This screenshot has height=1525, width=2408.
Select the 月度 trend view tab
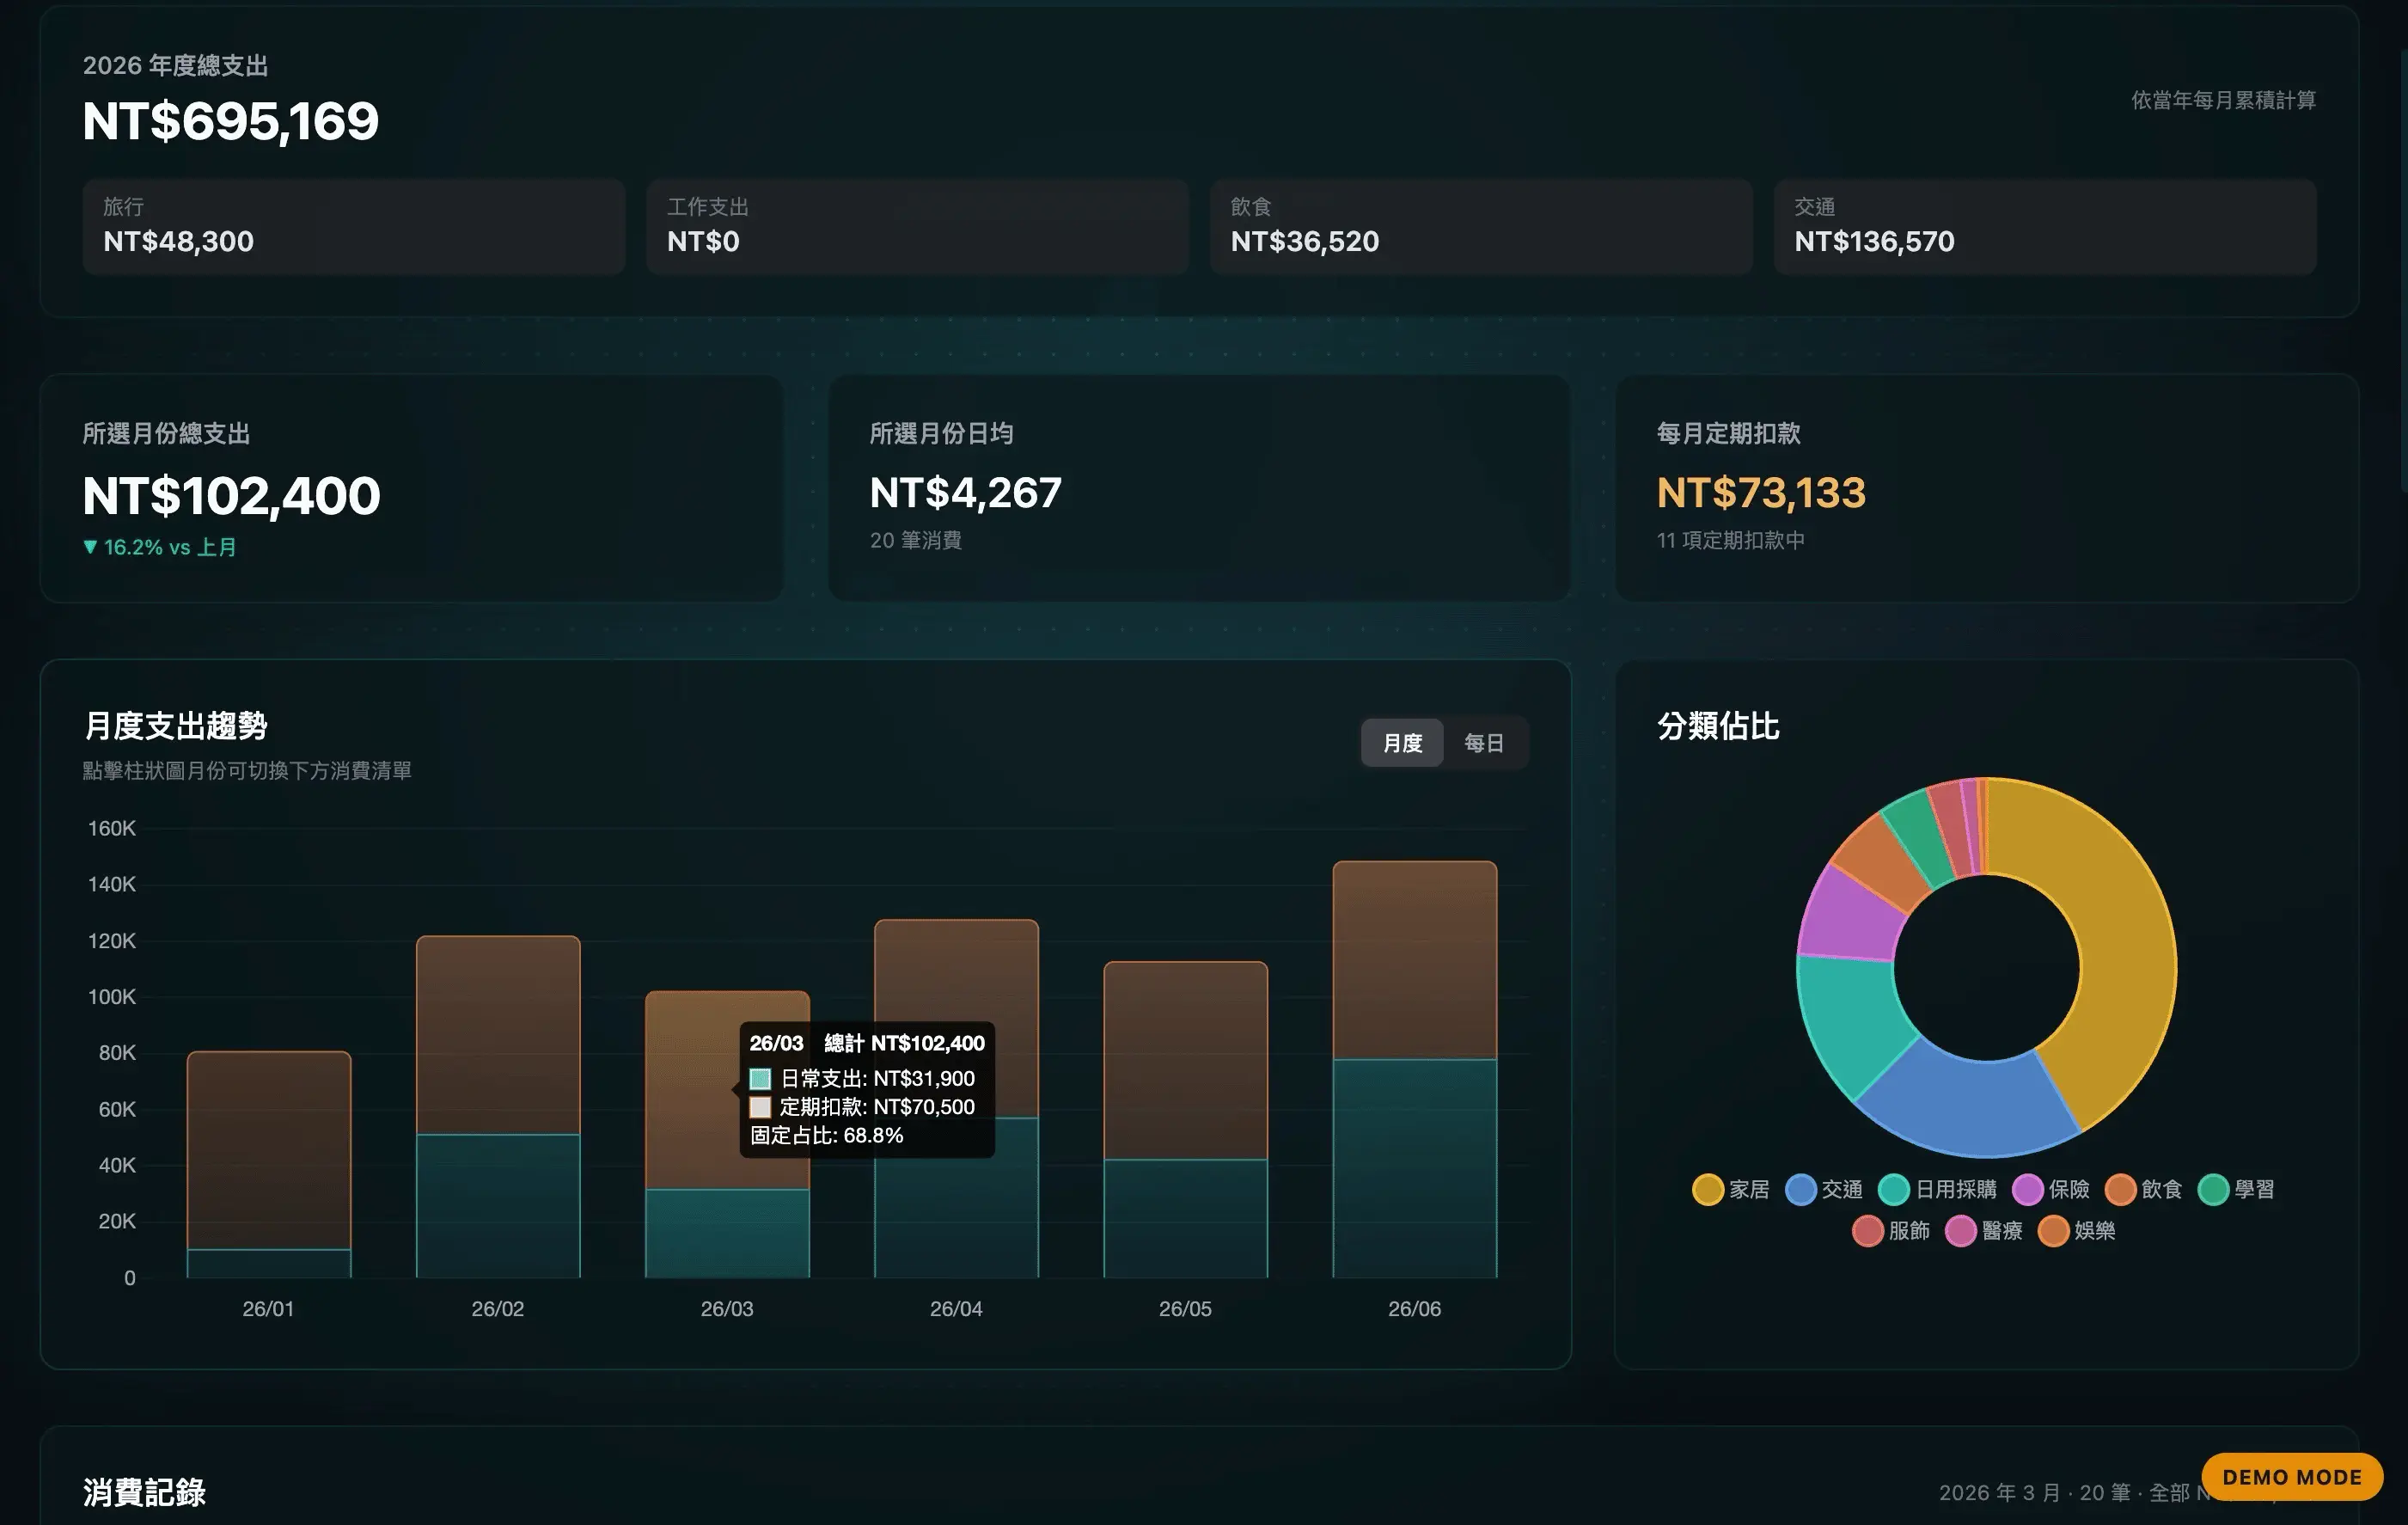pos(1402,743)
